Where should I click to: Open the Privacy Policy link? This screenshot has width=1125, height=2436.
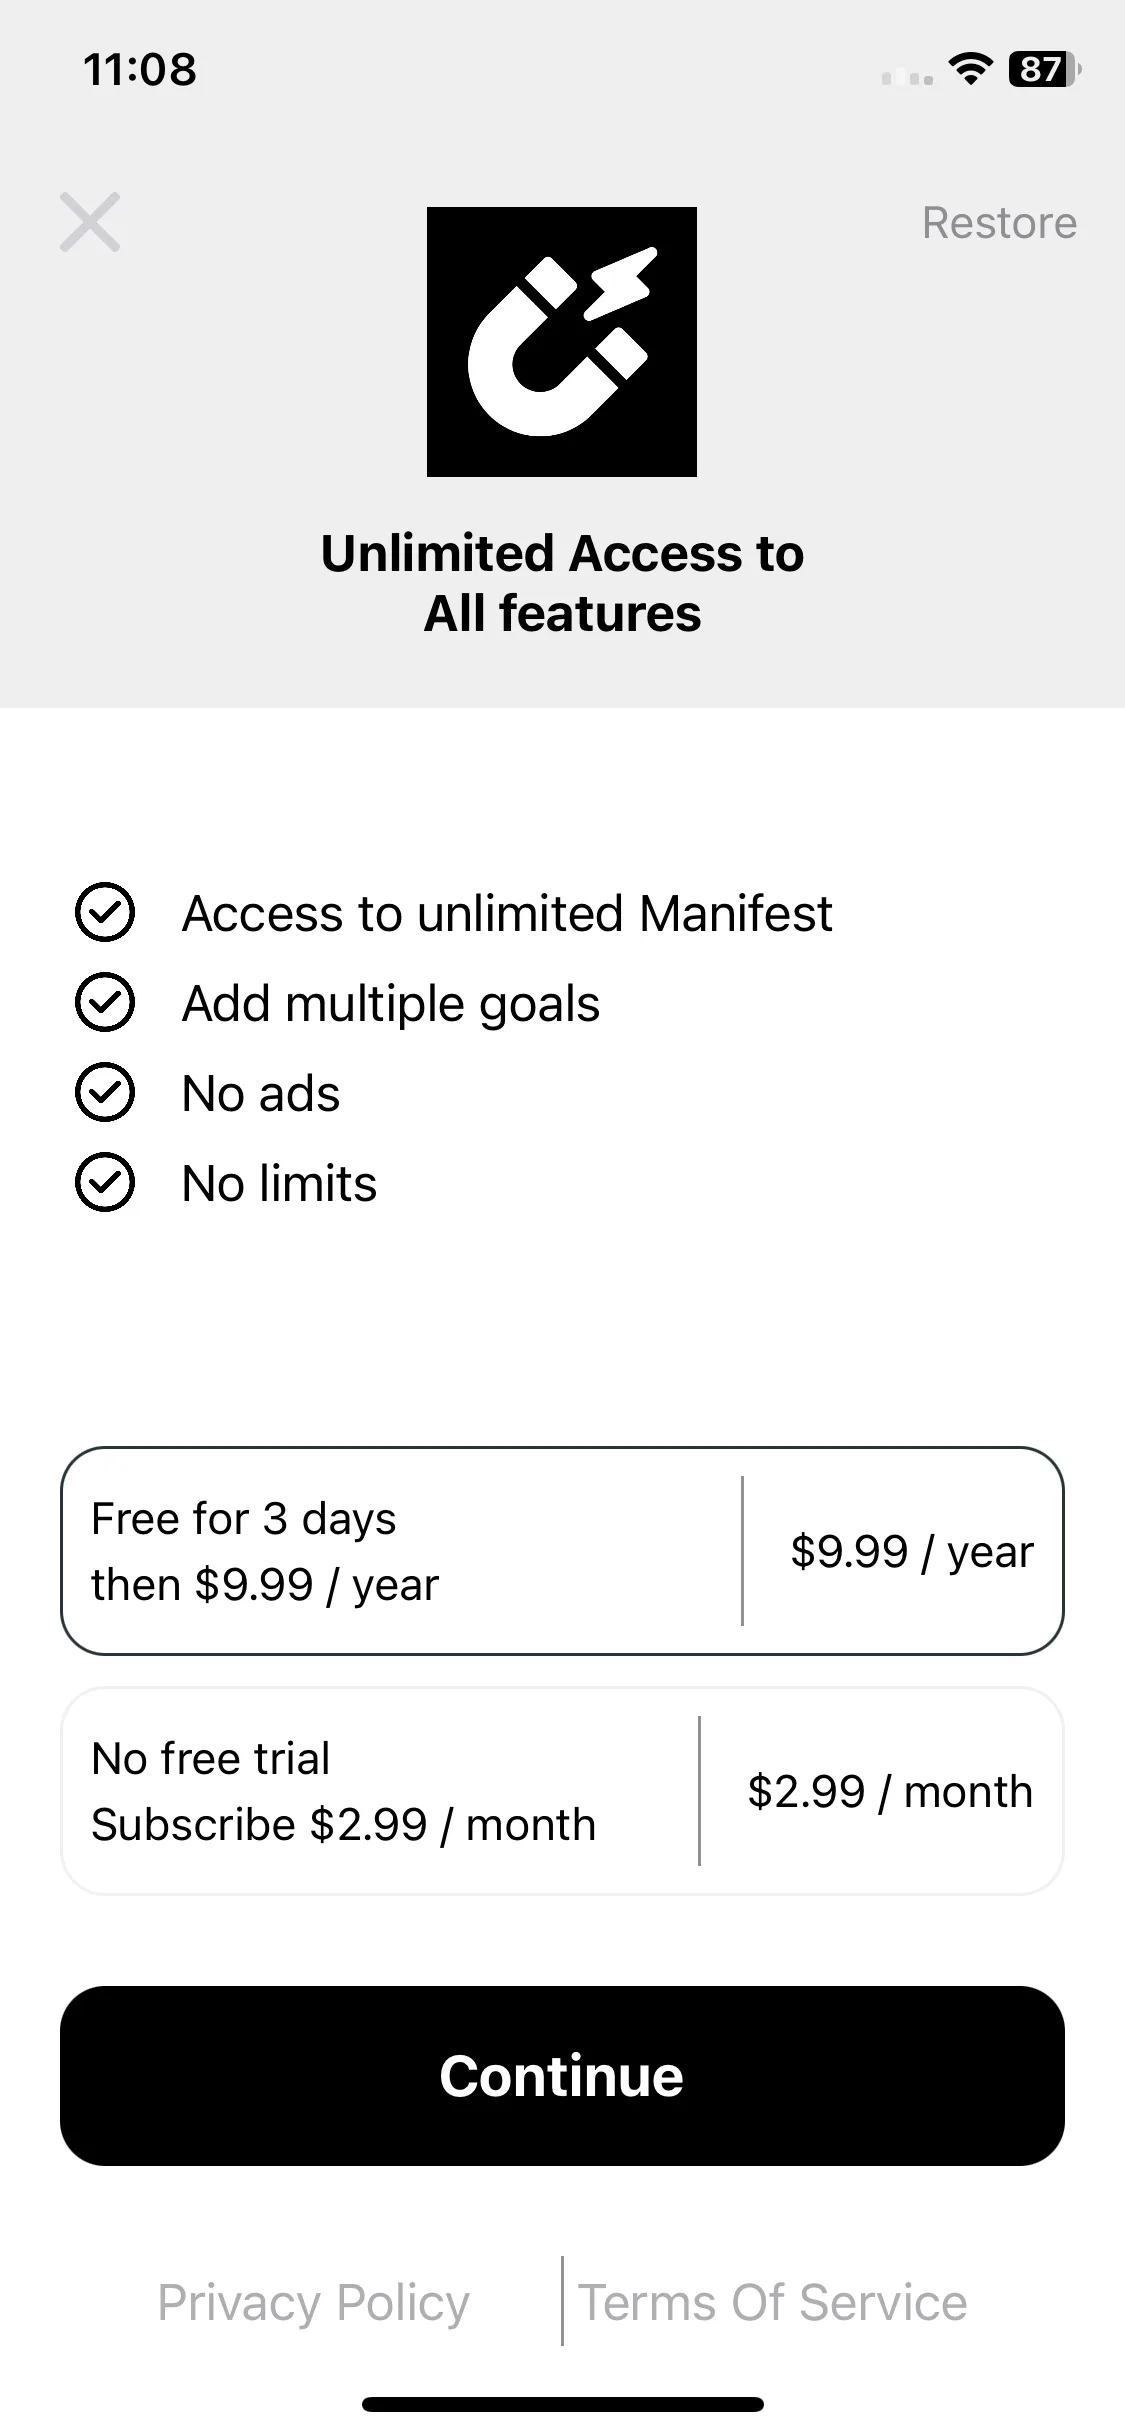tap(313, 2302)
